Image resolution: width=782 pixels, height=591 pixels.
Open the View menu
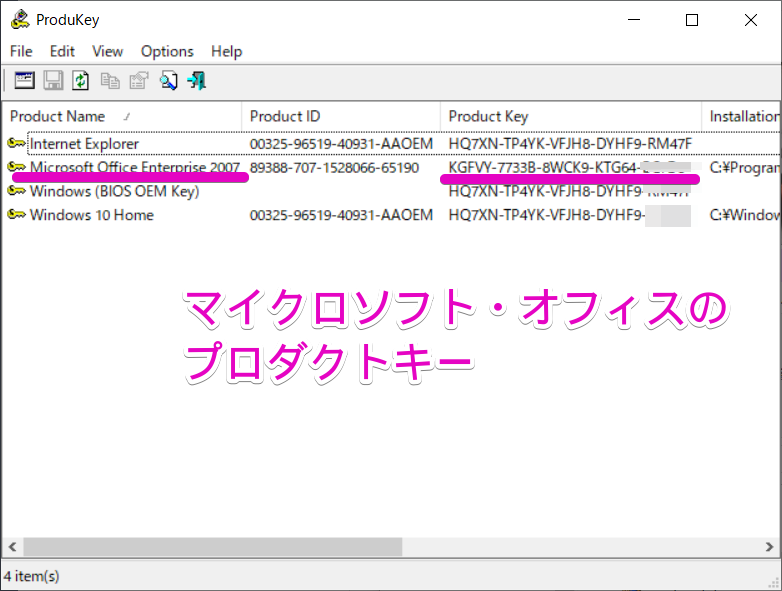(107, 51)
